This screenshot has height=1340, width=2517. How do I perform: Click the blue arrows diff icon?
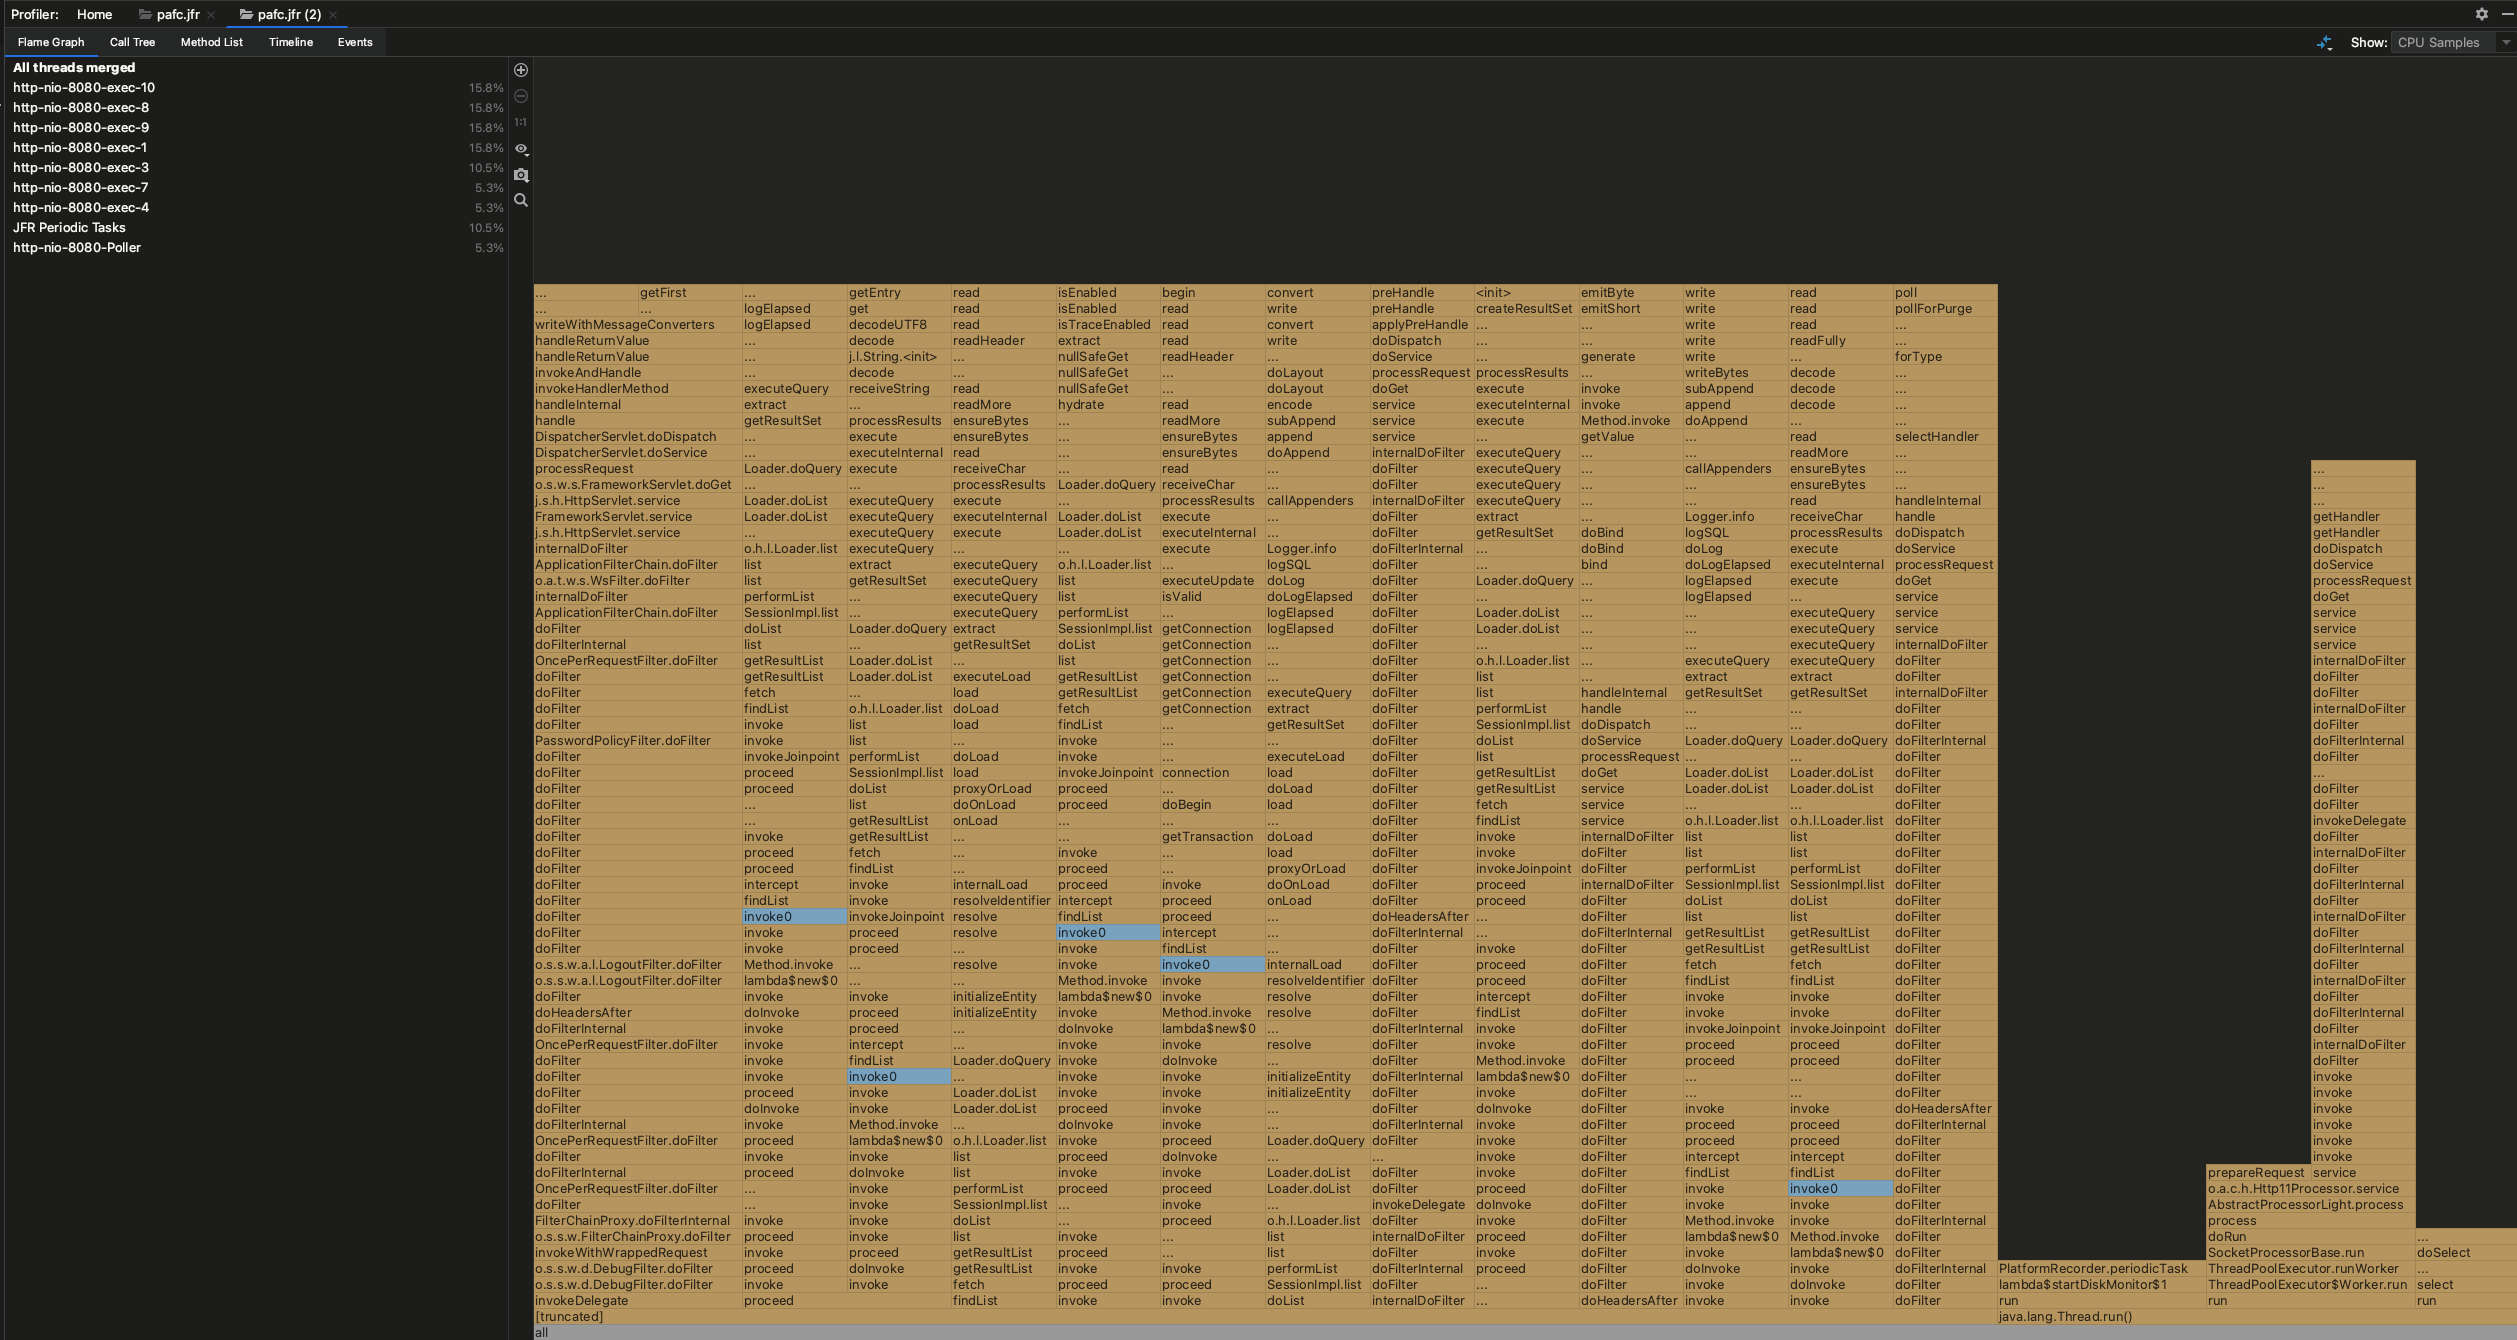click(x=2324, y=42)
